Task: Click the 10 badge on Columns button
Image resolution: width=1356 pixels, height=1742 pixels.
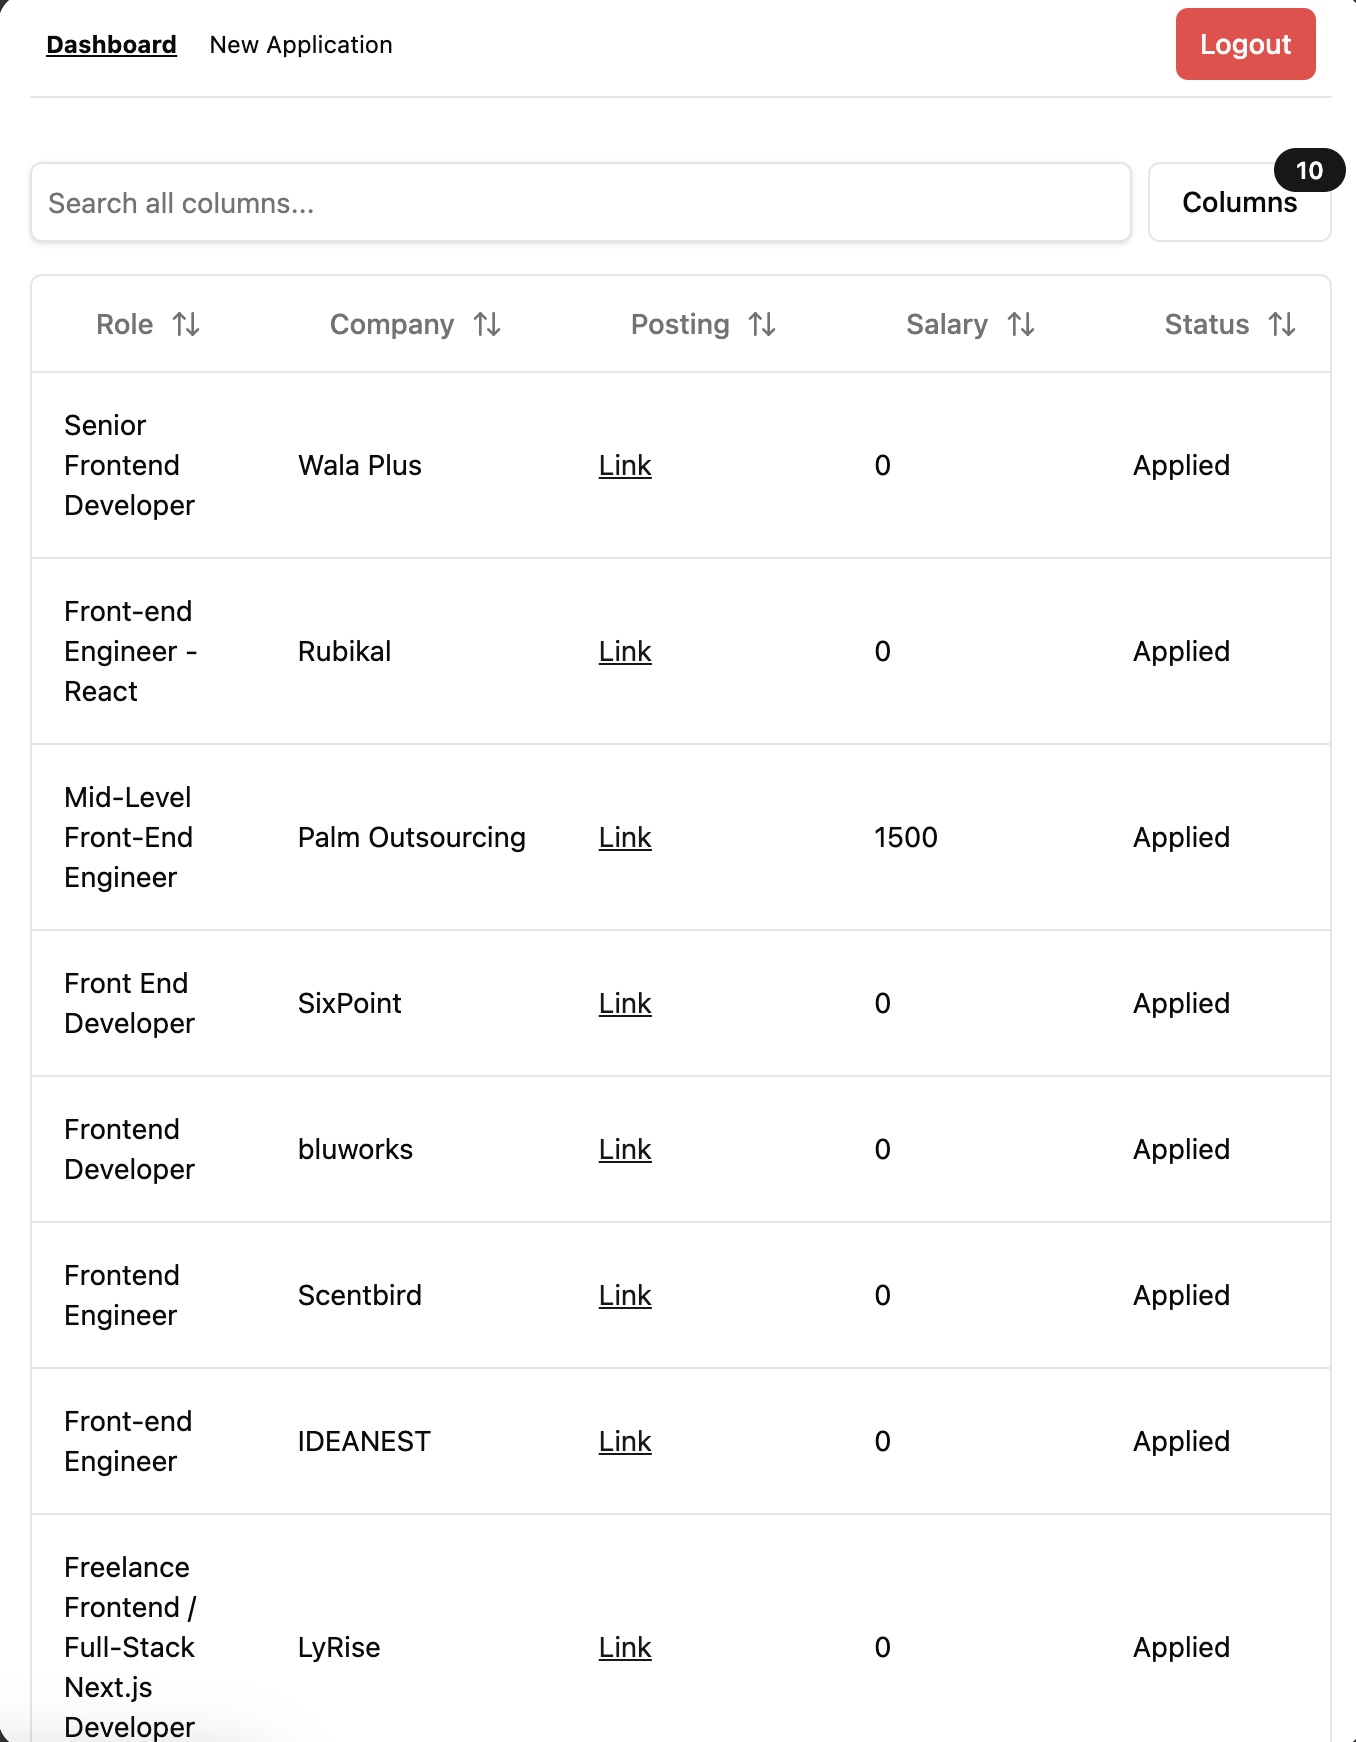Action: tap(1310, 171)
